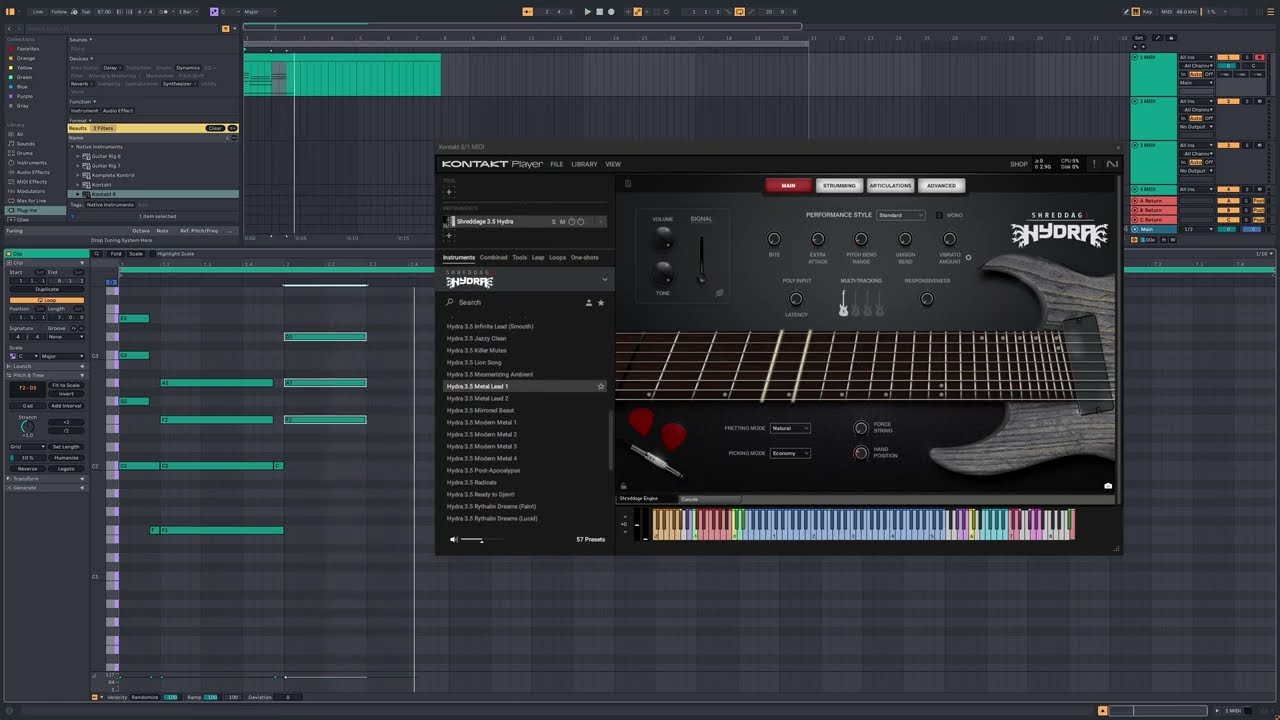Collapse the Native Instruments folder
1280x720 pixels.
pyautogui.click(x=72, y=147)
